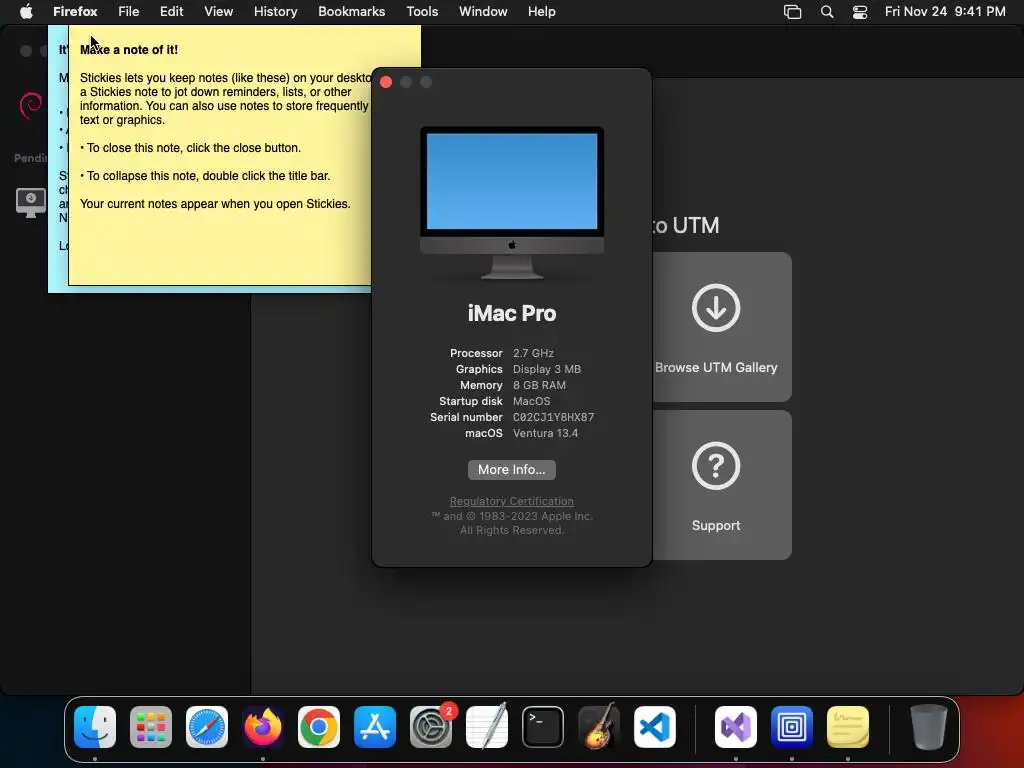Open the App Store Dock icon
Image resolution: width=1024 pixels, height=768 pixels.
375,727
